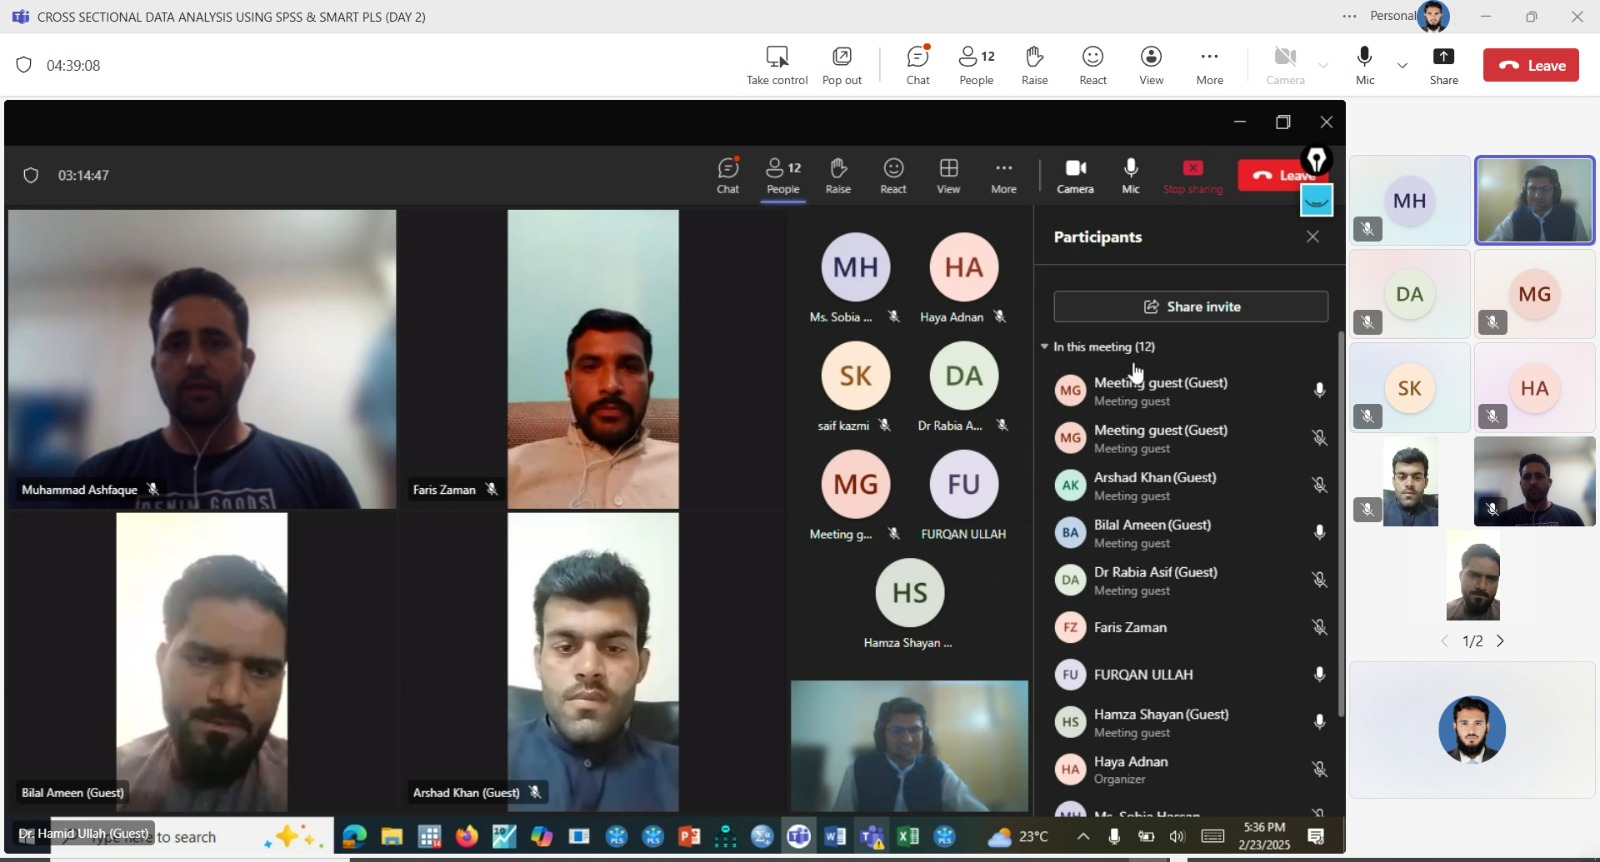The height and width of the screenshot is (862, 1600).
Task: Open the meeting Chat panel
Action: [x=918, y=65]
